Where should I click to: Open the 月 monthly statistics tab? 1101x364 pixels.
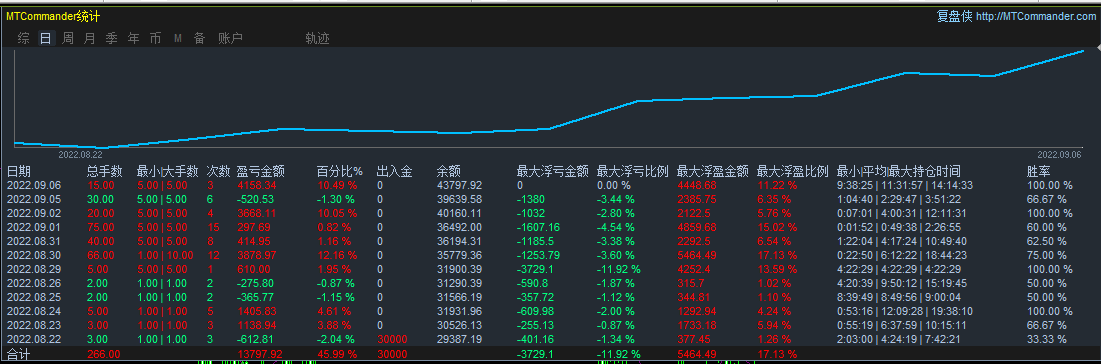click(90, 39)
